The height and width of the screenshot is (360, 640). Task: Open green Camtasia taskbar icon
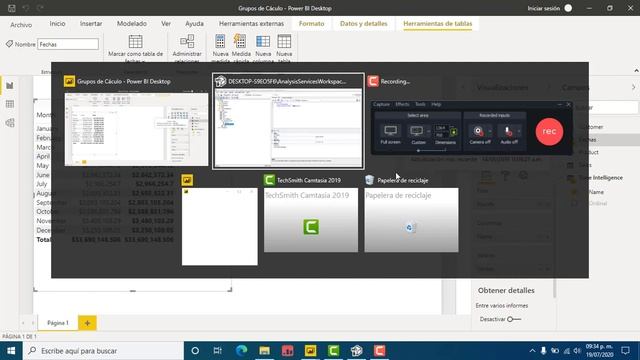point(333,351)
